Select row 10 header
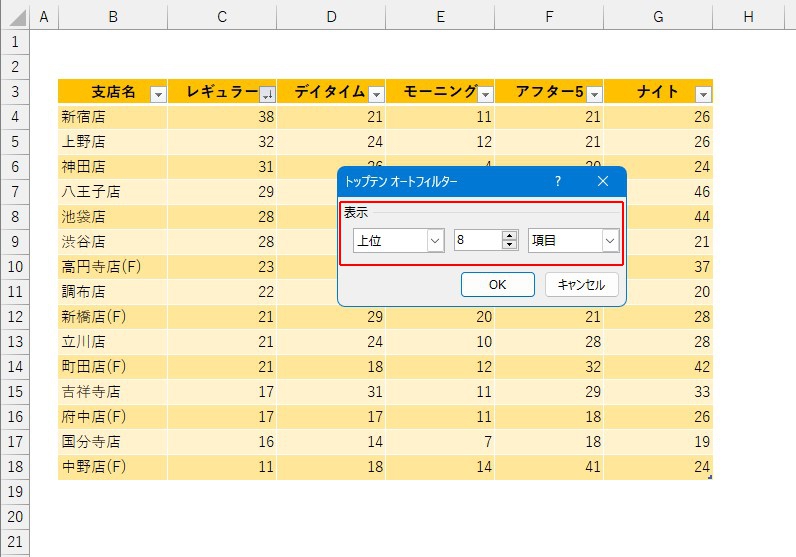Screen dimensions: 796x557 [x=15, y=267]
